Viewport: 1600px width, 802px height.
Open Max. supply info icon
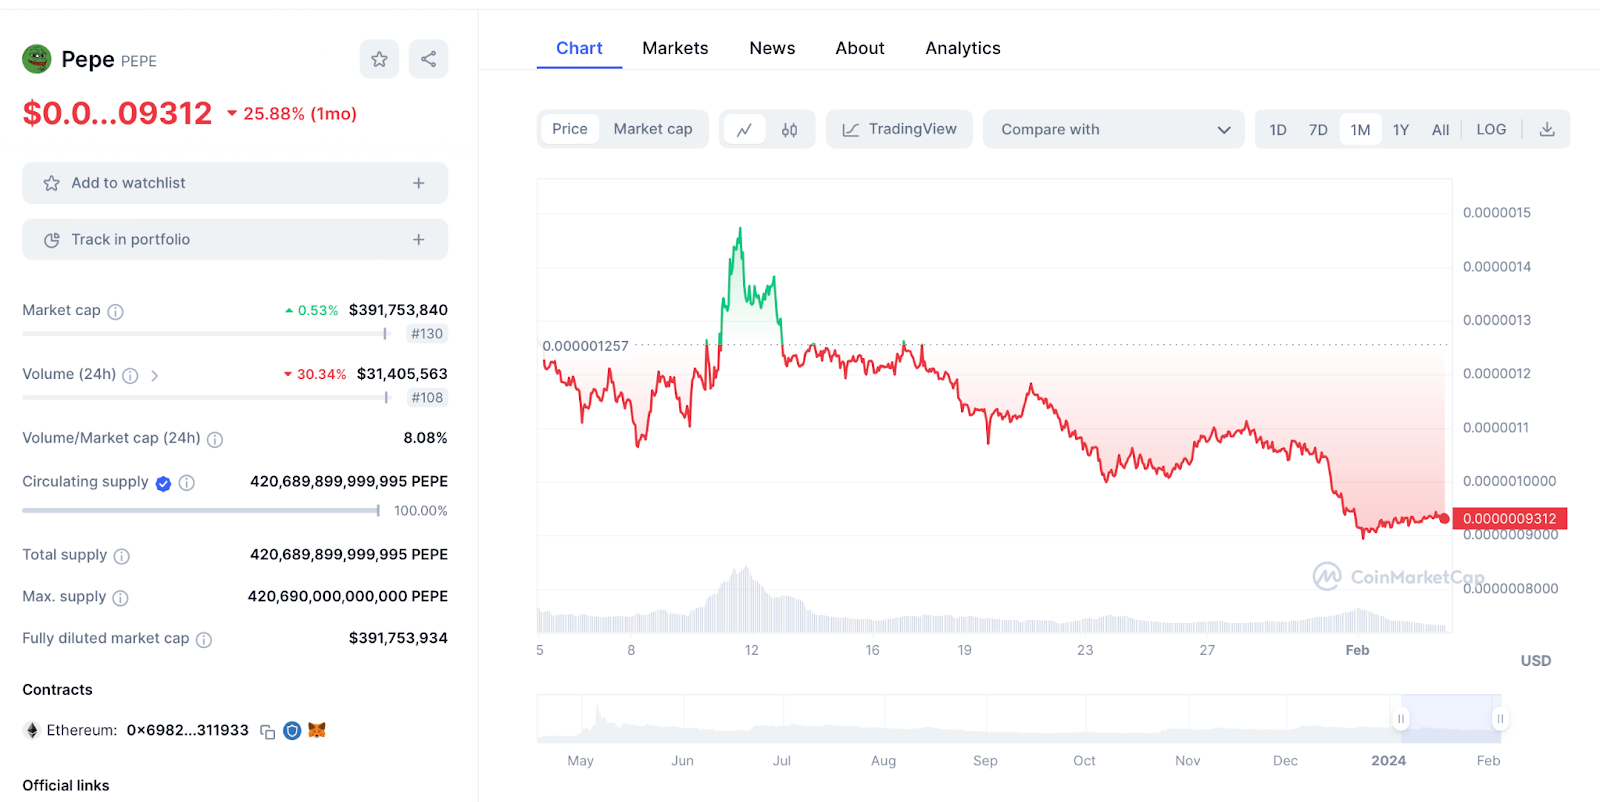120,598
